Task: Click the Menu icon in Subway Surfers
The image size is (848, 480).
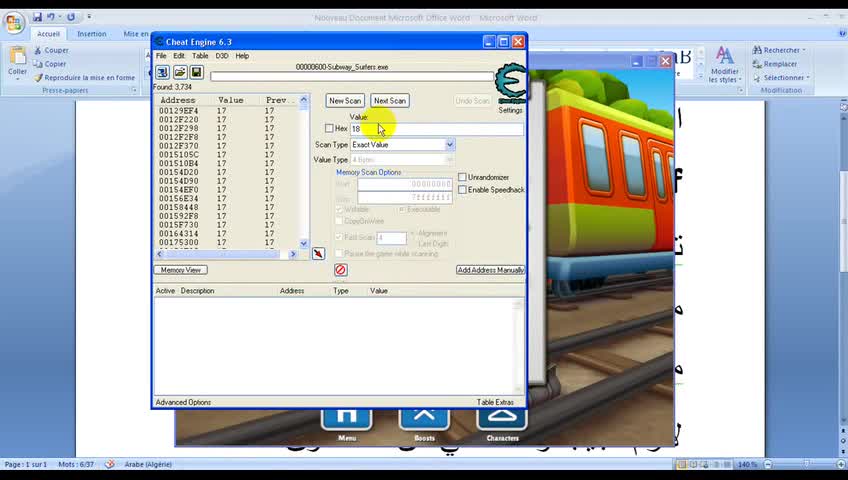Action: [x=347, y=418]
